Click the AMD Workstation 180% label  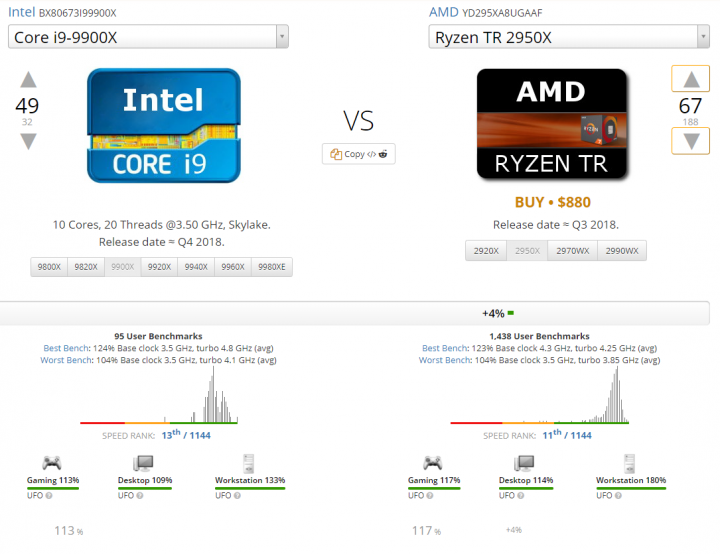click(x=631, y=480)
